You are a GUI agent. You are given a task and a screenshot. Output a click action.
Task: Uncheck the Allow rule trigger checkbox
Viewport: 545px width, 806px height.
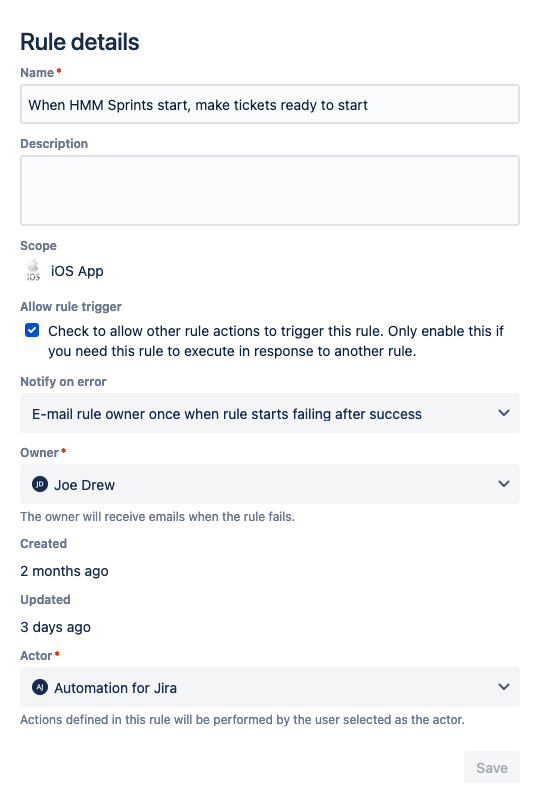pos(32,331)
